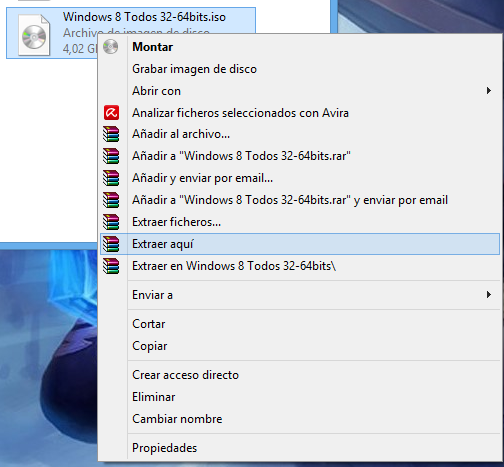Expand the Enviar a submenu arrow
504x467 pixels.
coord(489,295)
